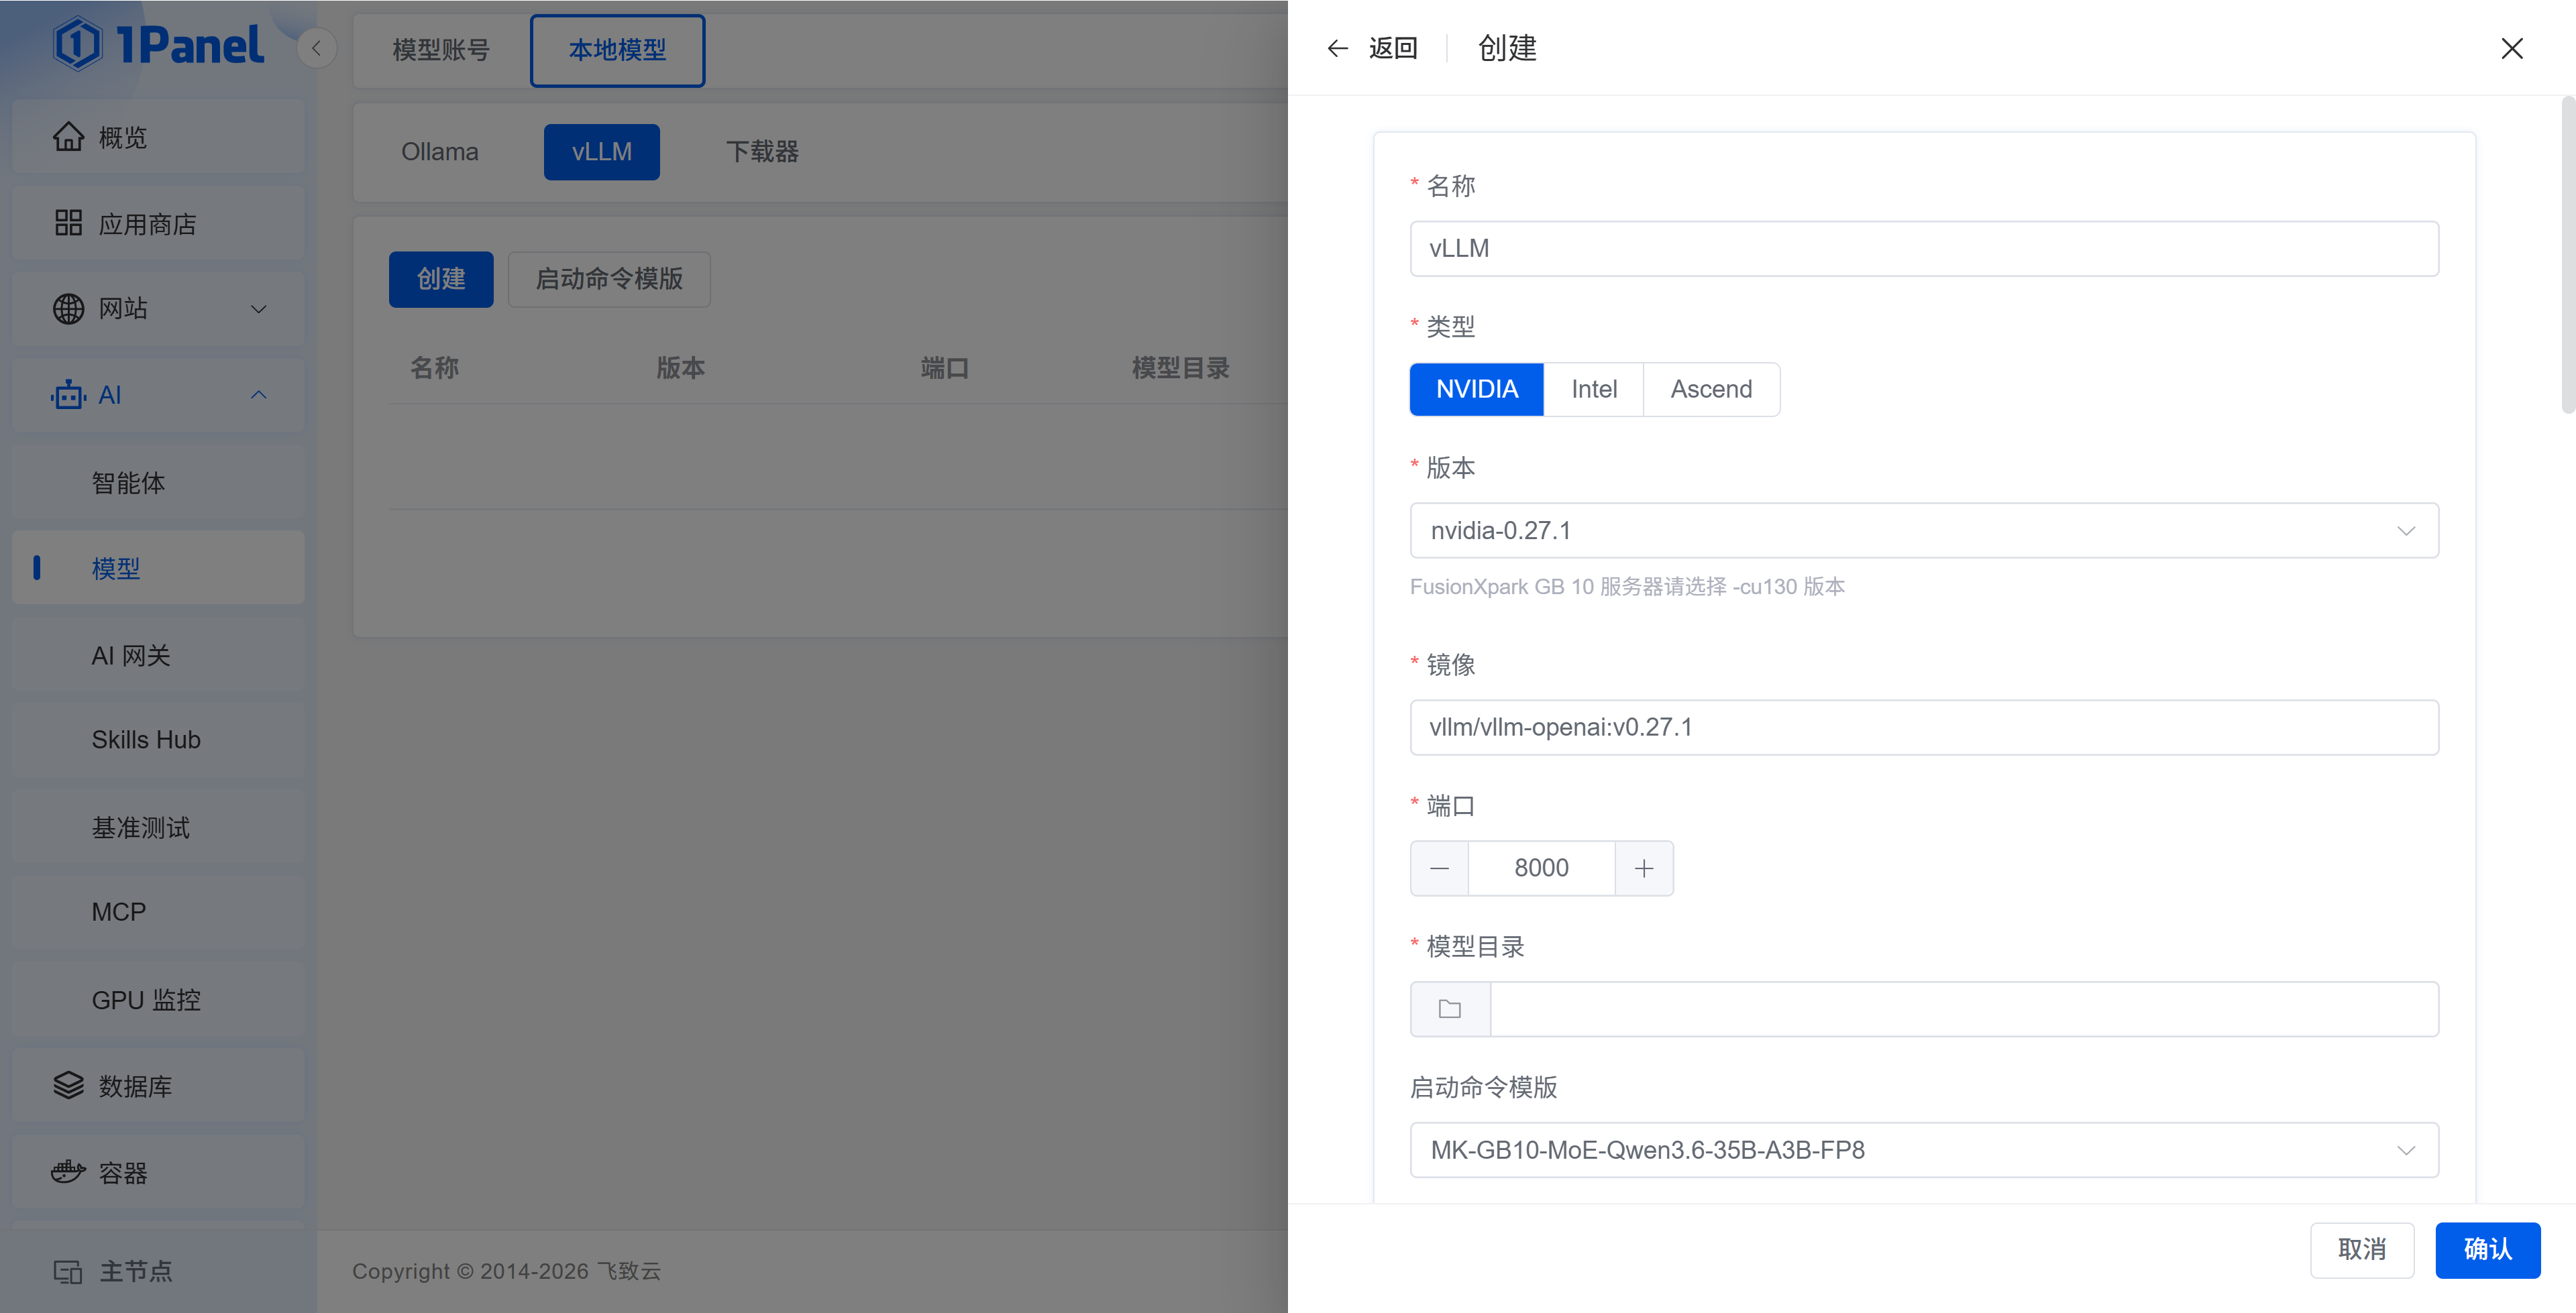The width and height of the screenshot is (2576, 1313).
Task: Click the 返回 link
Action: point(1393,48)
